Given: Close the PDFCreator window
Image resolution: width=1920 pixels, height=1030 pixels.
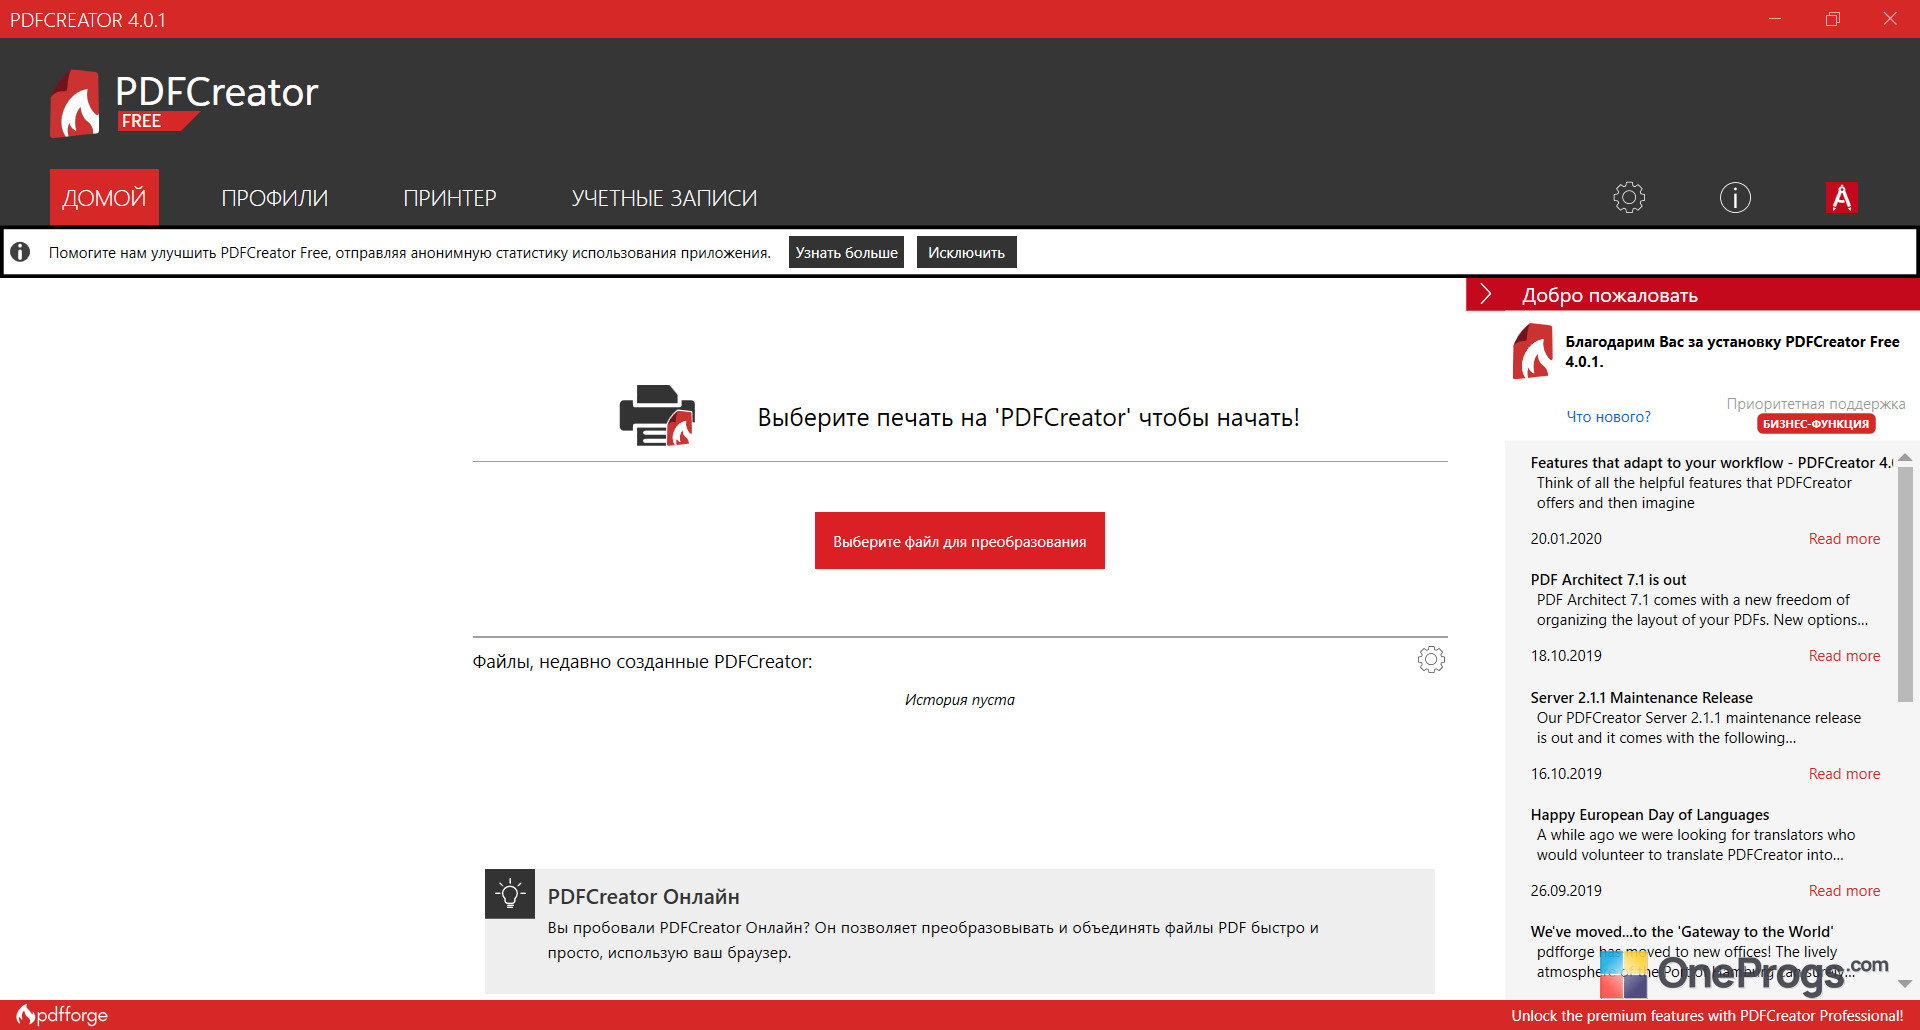Looking at the screenshot, I should 1890,19.
